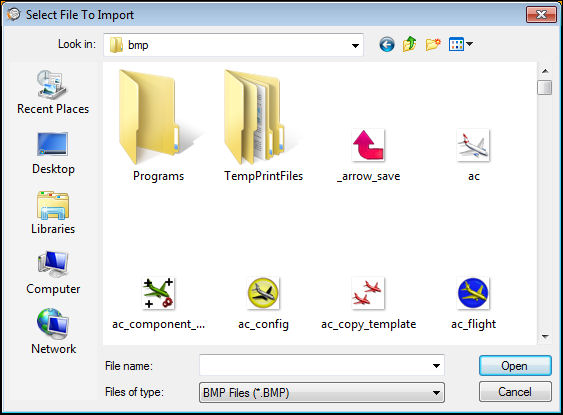Viewport: 563px width, 415px height.
Task: Click the file list scrollbar thumb
Action: tap(545, 88)
